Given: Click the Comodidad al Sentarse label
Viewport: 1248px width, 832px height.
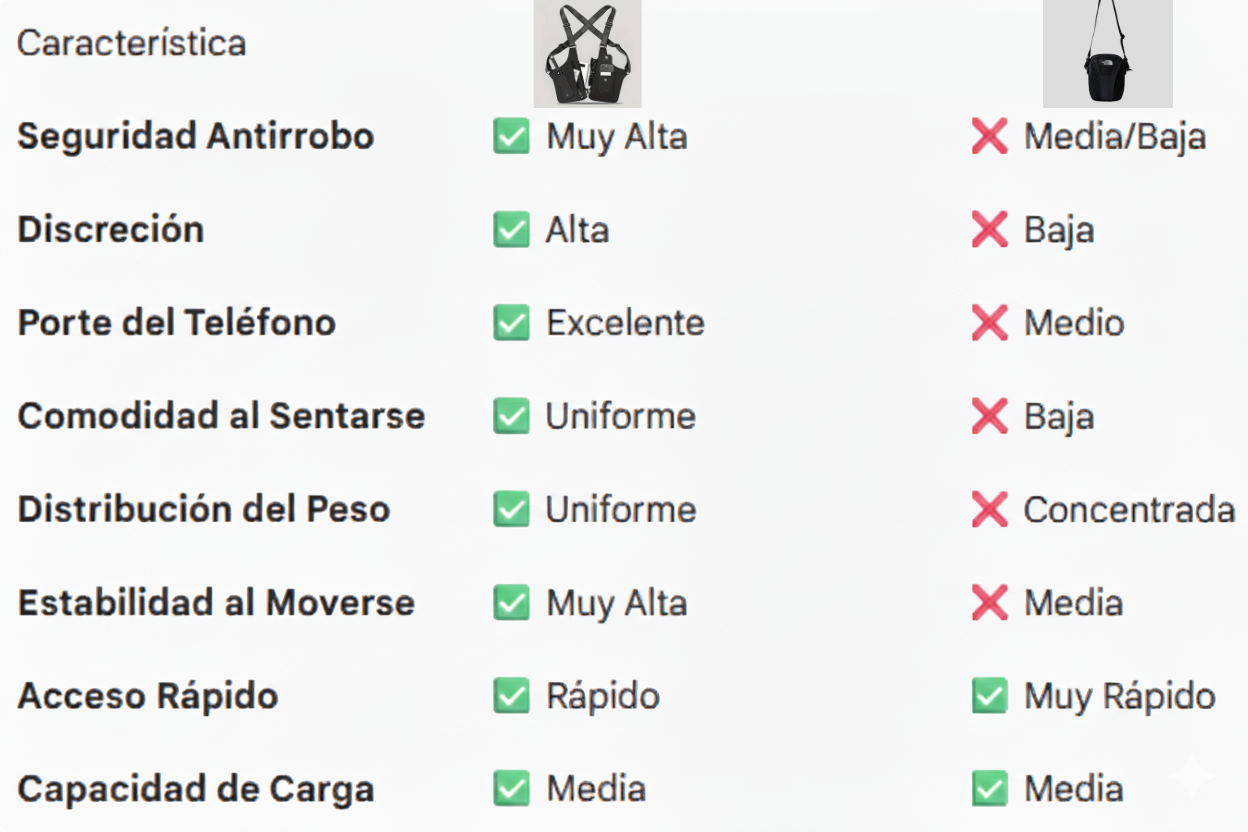Looking at the screenshot, I should 221,416.
